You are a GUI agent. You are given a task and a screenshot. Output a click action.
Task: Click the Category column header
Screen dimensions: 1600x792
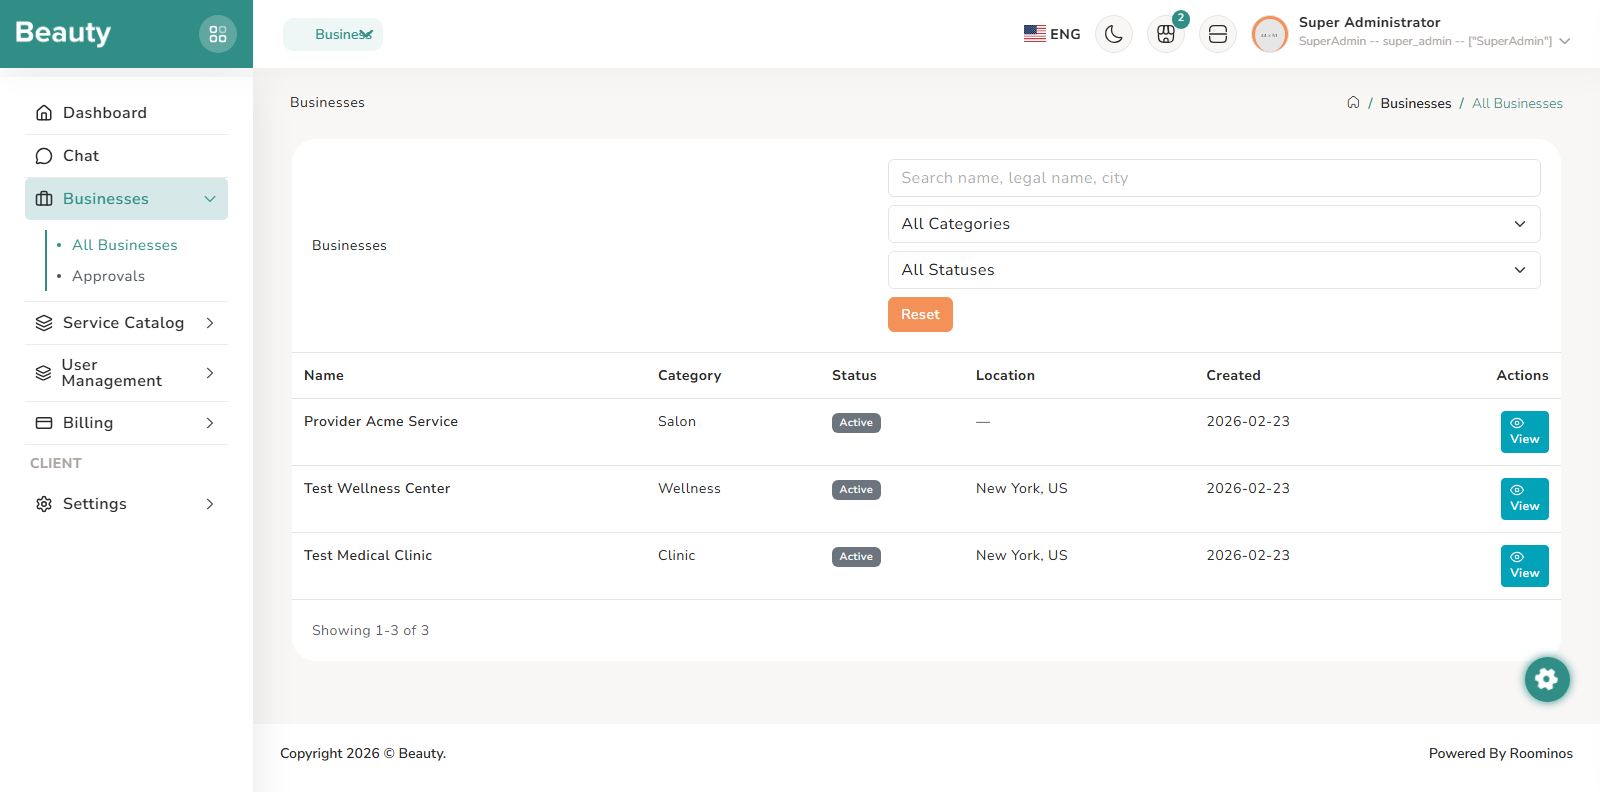(689, 375)
